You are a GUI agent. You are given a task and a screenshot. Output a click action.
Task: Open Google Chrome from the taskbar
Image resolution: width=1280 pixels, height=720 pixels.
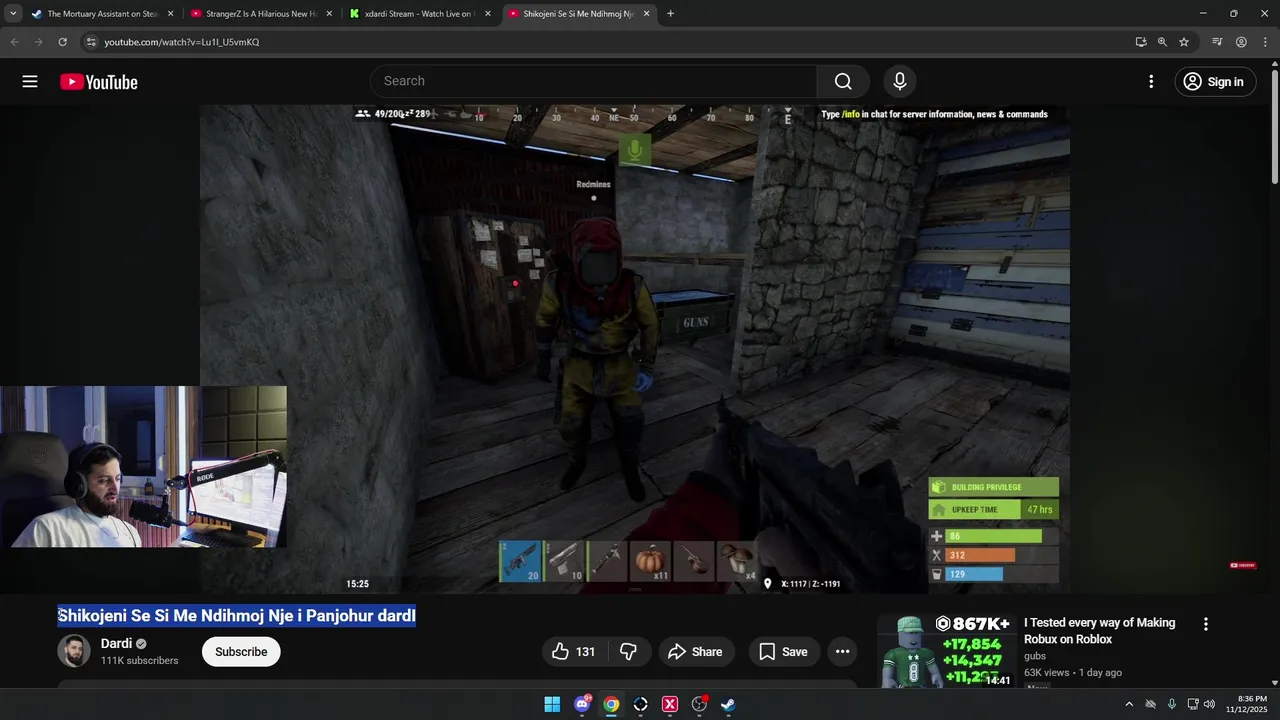[x=611, y=704]
